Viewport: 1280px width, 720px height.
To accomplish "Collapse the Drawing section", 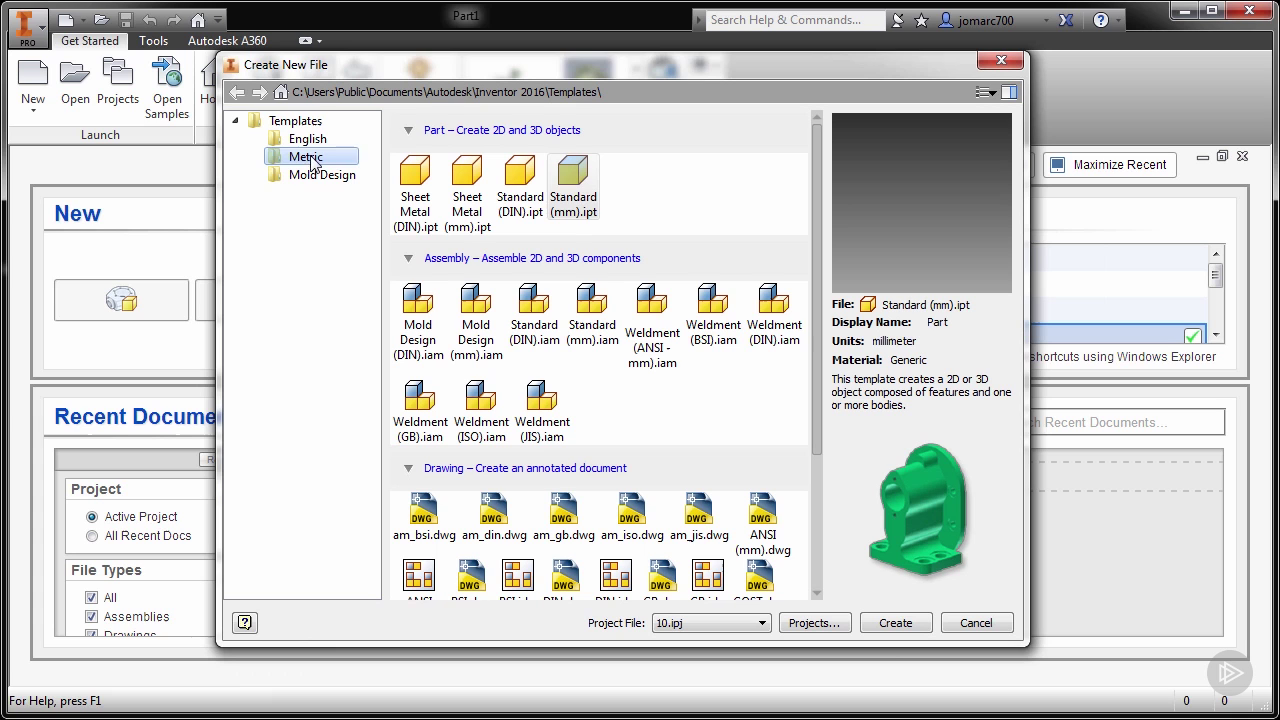I will click(x=408, y=468).
